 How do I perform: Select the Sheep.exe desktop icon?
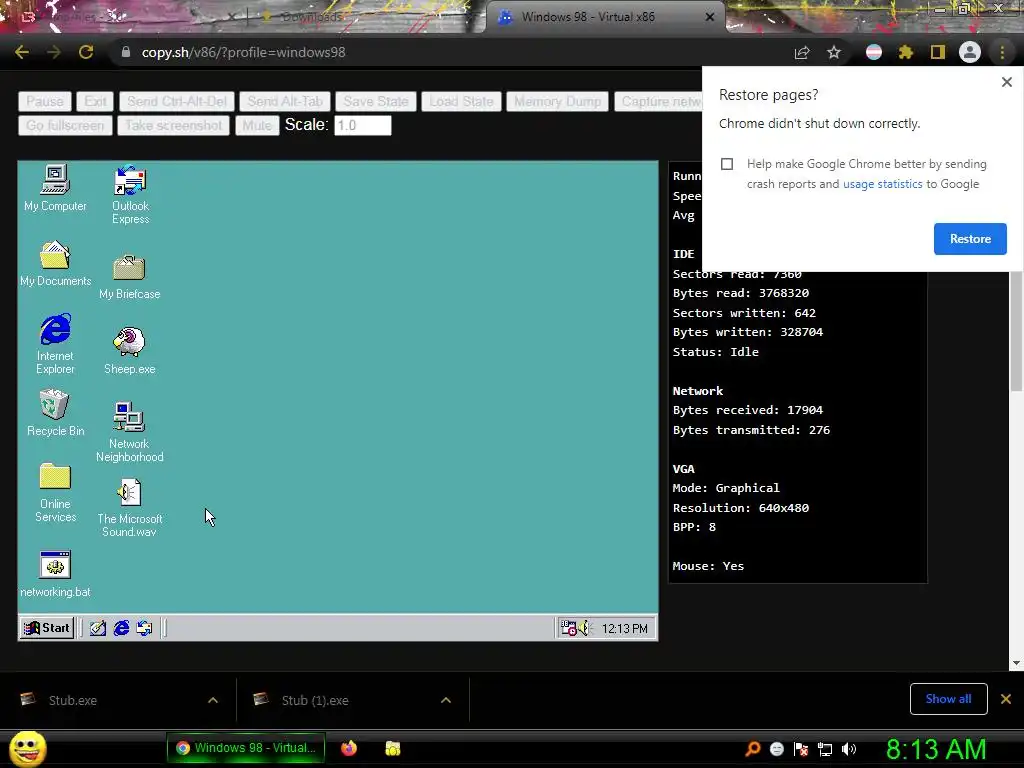(x=129, y=351)
